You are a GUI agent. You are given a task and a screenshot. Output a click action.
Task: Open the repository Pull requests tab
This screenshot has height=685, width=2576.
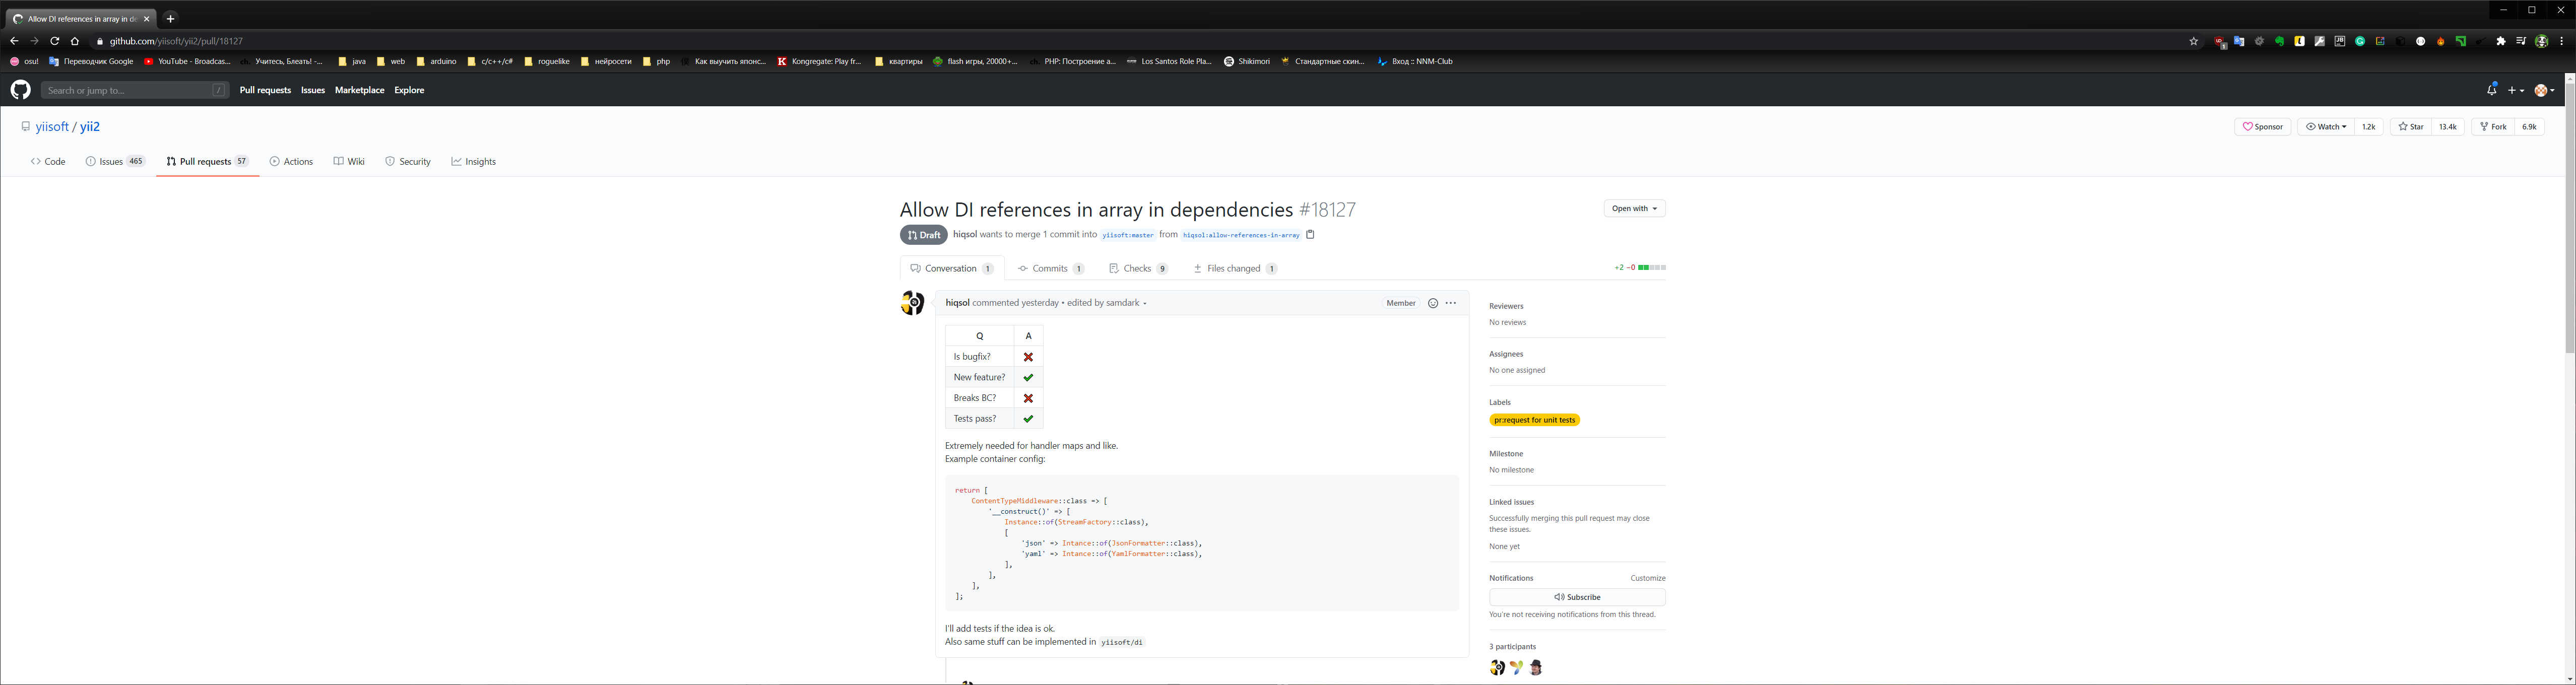point(207,162)
